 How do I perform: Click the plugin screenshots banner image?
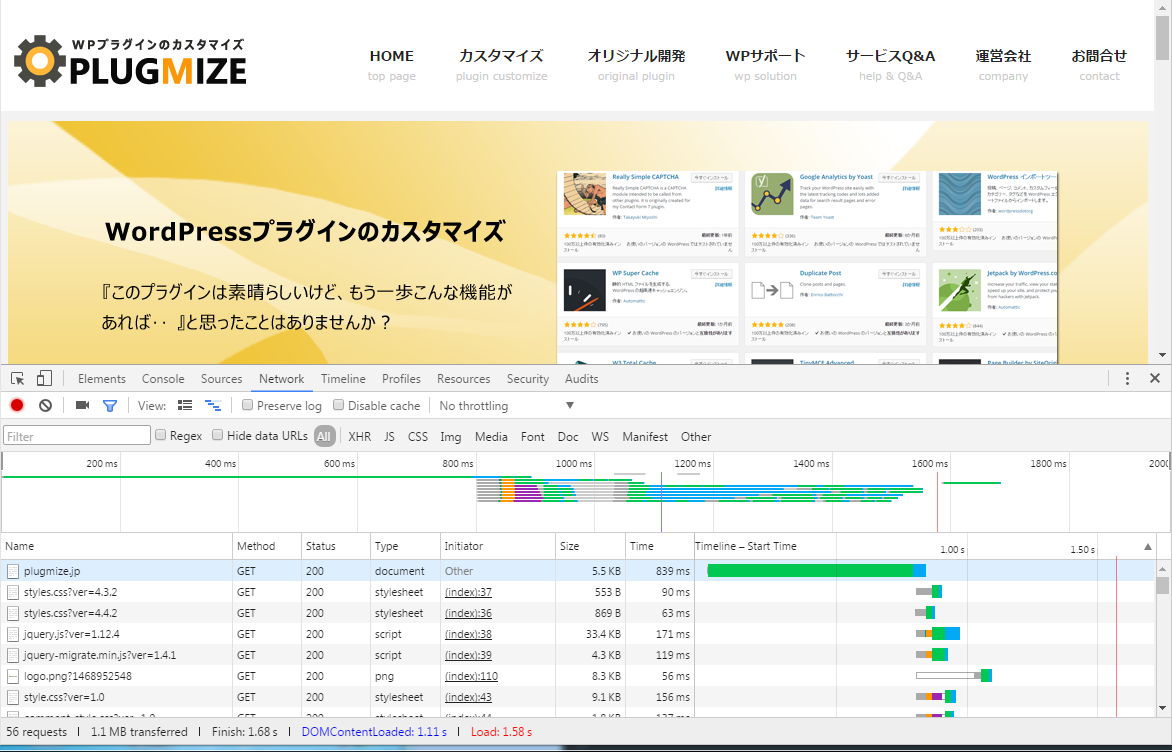click(x=807, y=268)
